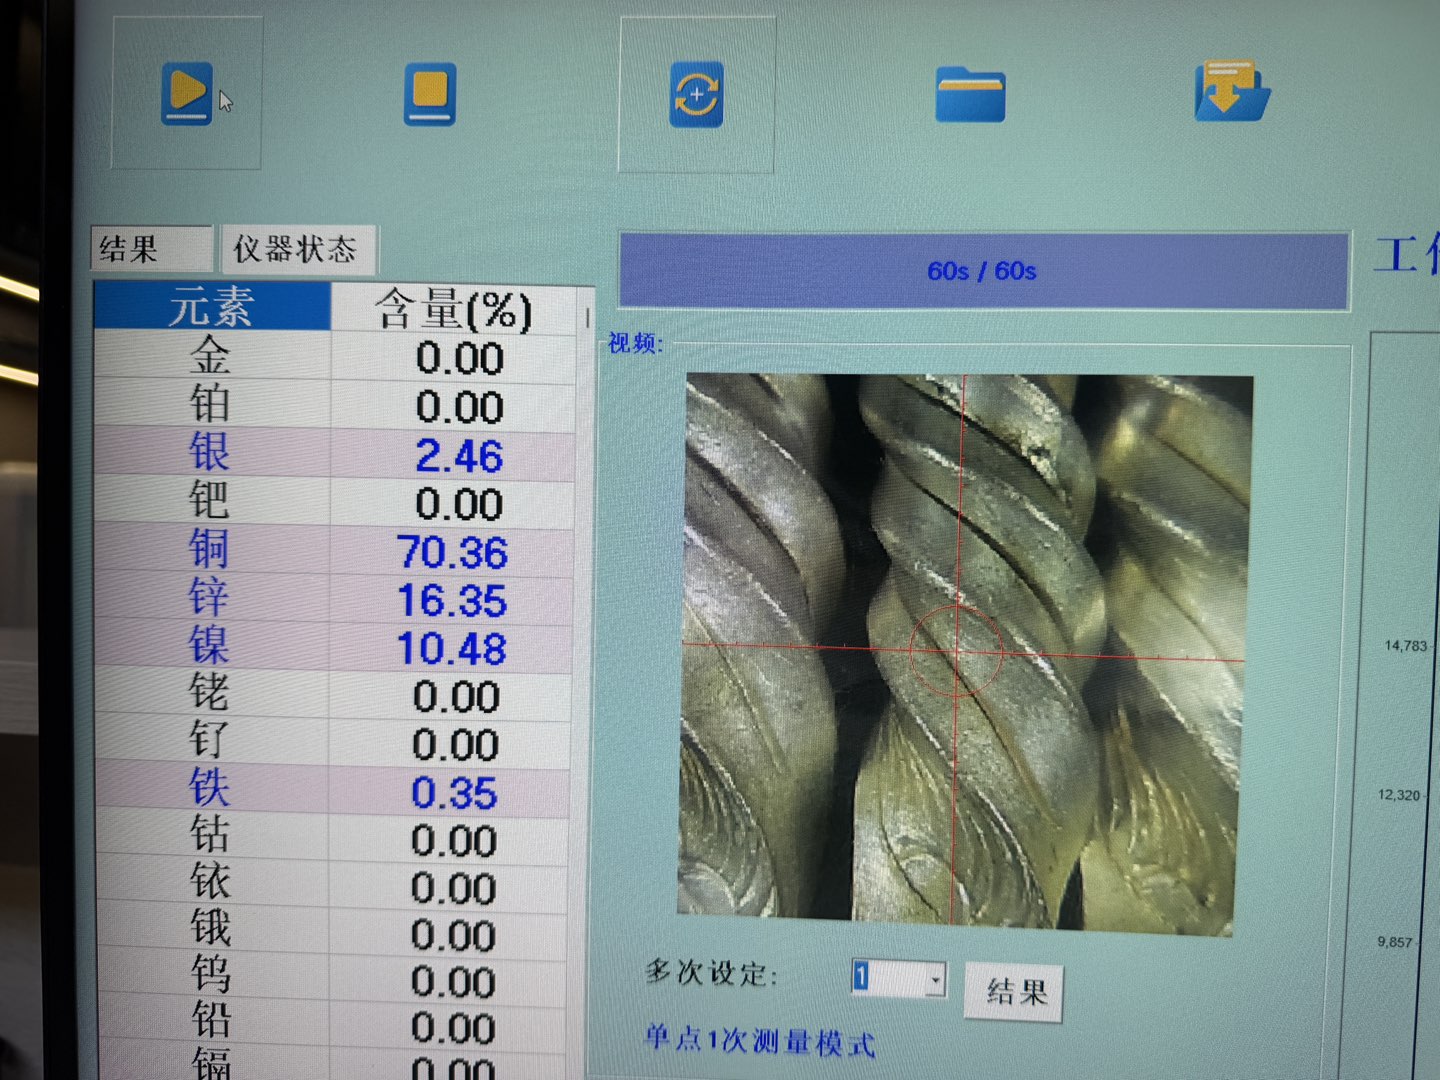Select the 金 row in element list
The height and width of the screenshot is (1080, 1440).
(x=210, y=357)
